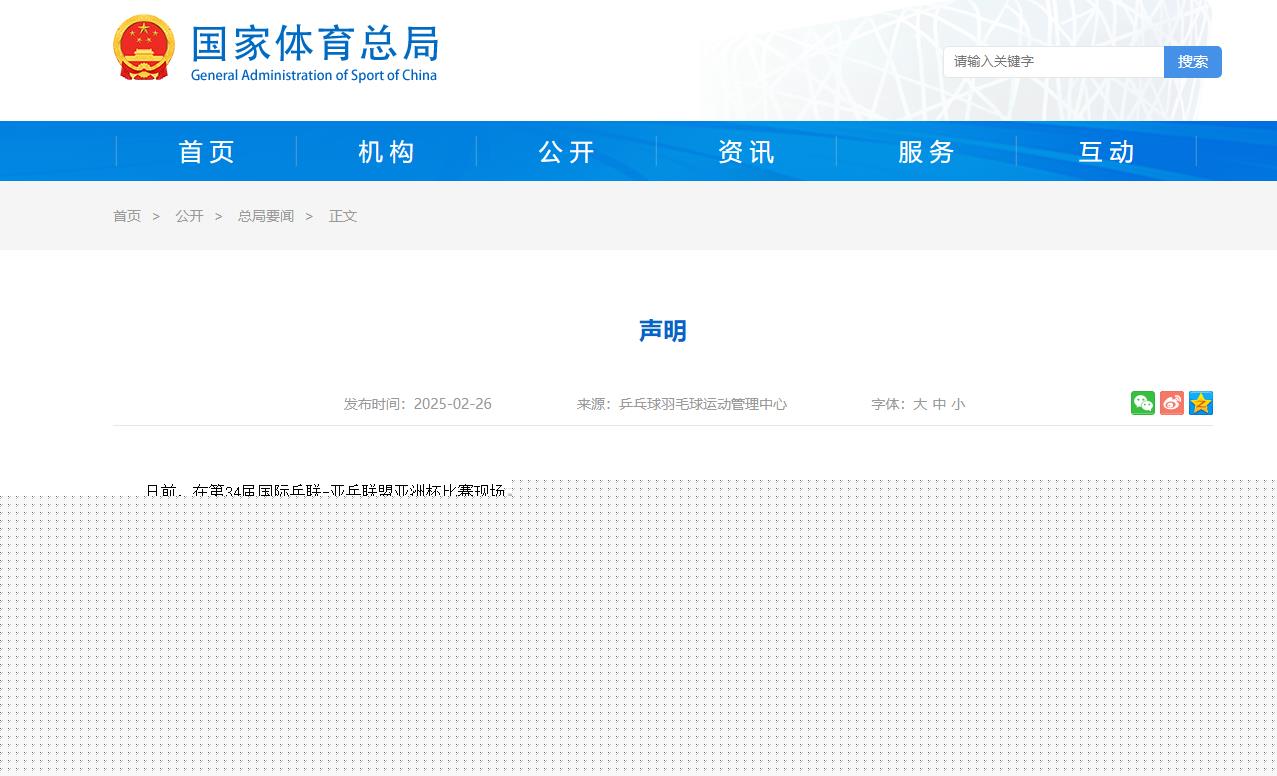
Task: Go to the 机构 navigation tab
Action: (x=387, y=152)
